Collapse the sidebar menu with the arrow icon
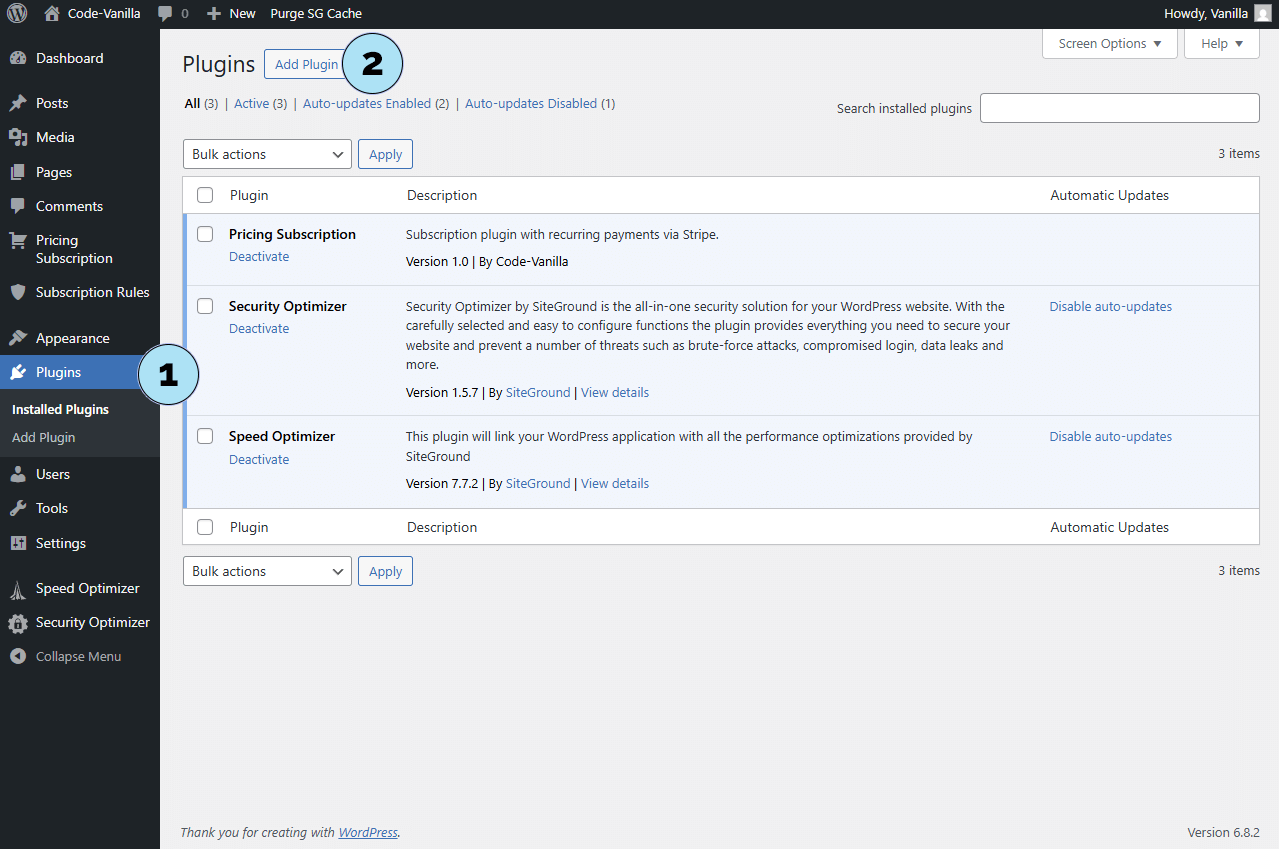This screenshot has height=849, width=1279. pos(18,657)
